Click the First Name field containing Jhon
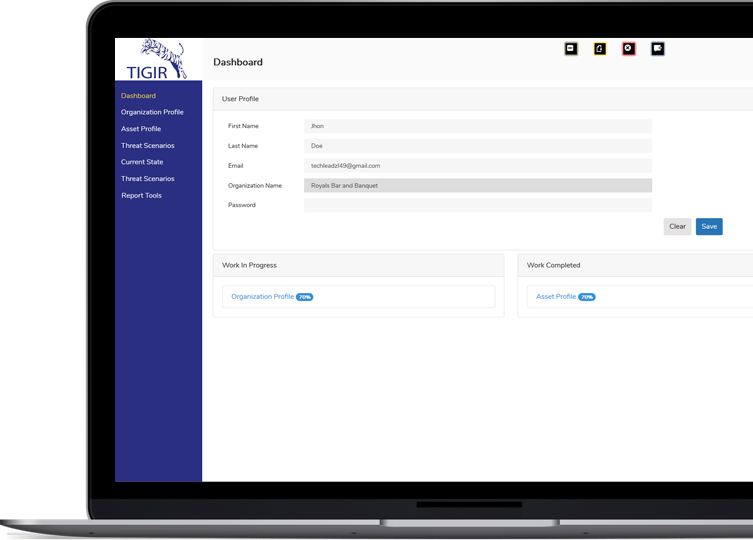The height and width of the screenshot is (540, 753). pos(477,126)
